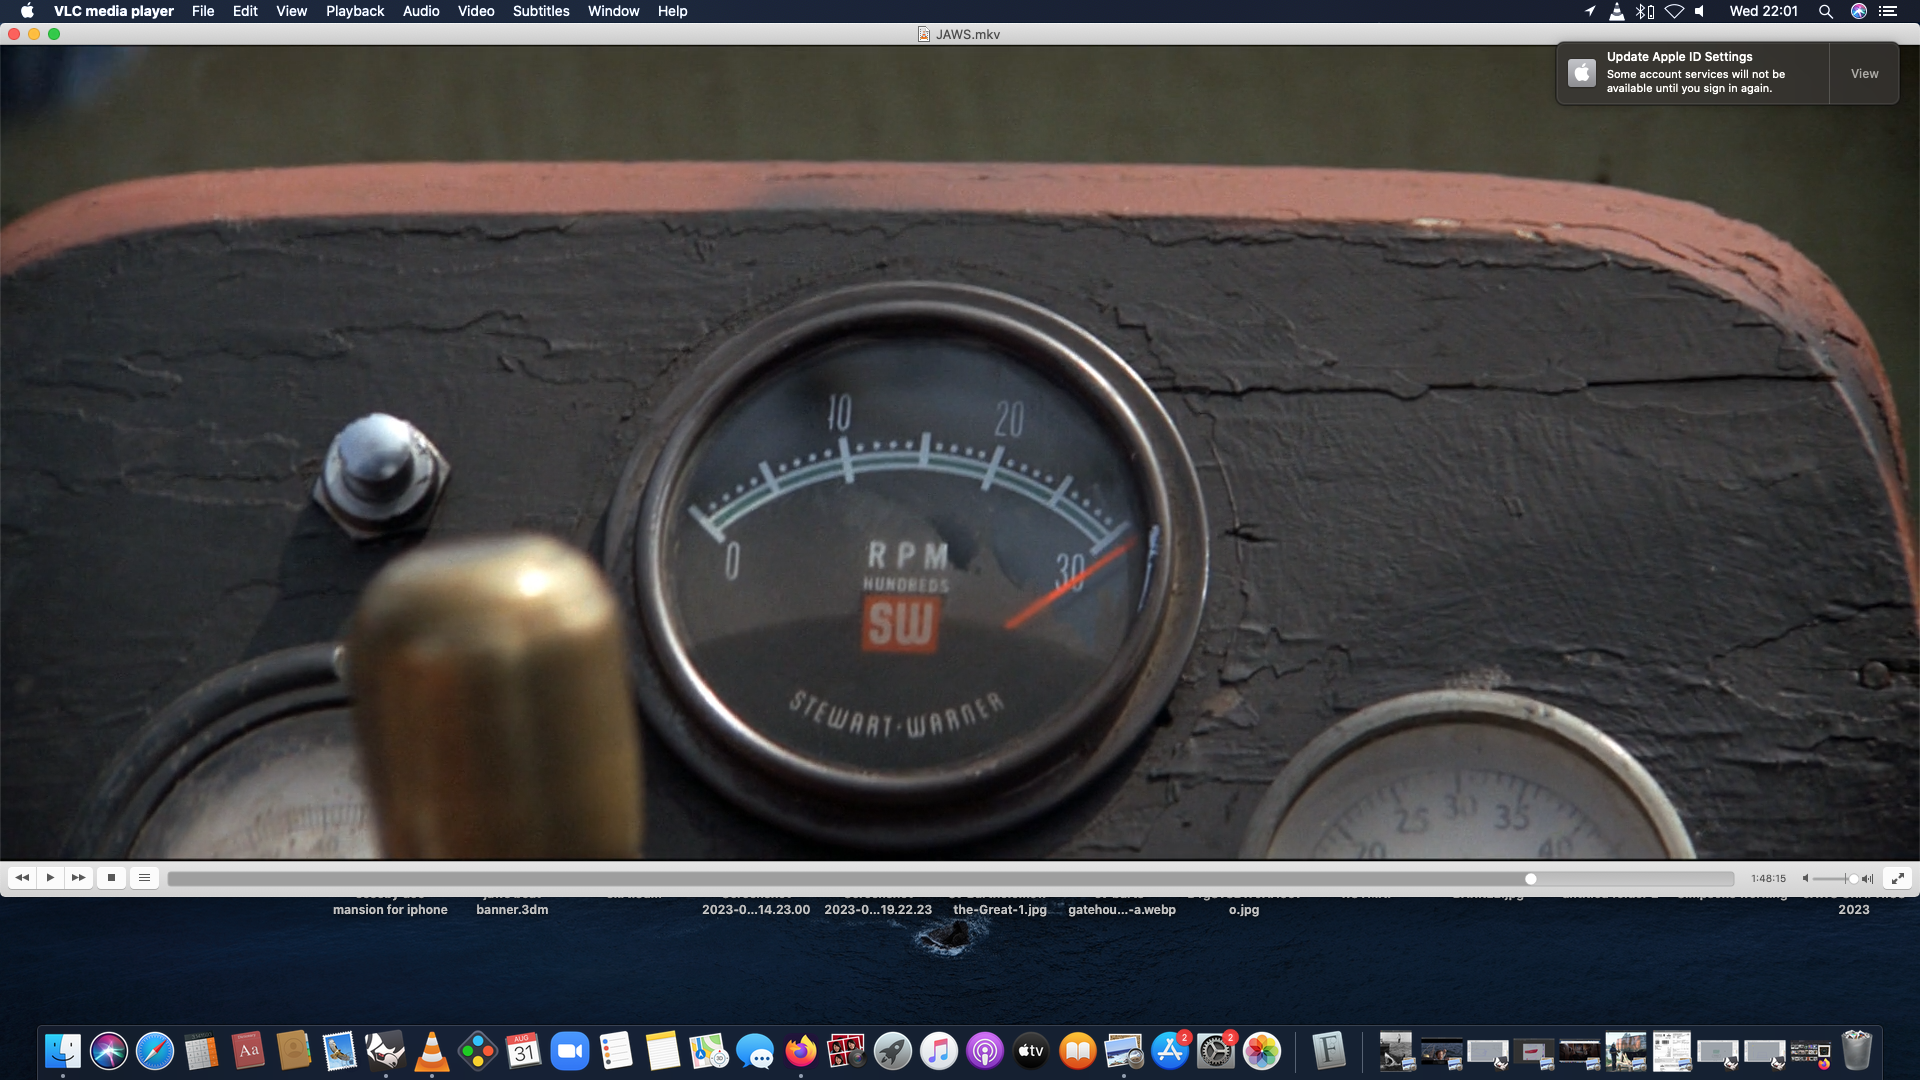Open the Wi-Fi status menu
This screenshot has width=1920, height=1080.
(x=1674, y=11)
